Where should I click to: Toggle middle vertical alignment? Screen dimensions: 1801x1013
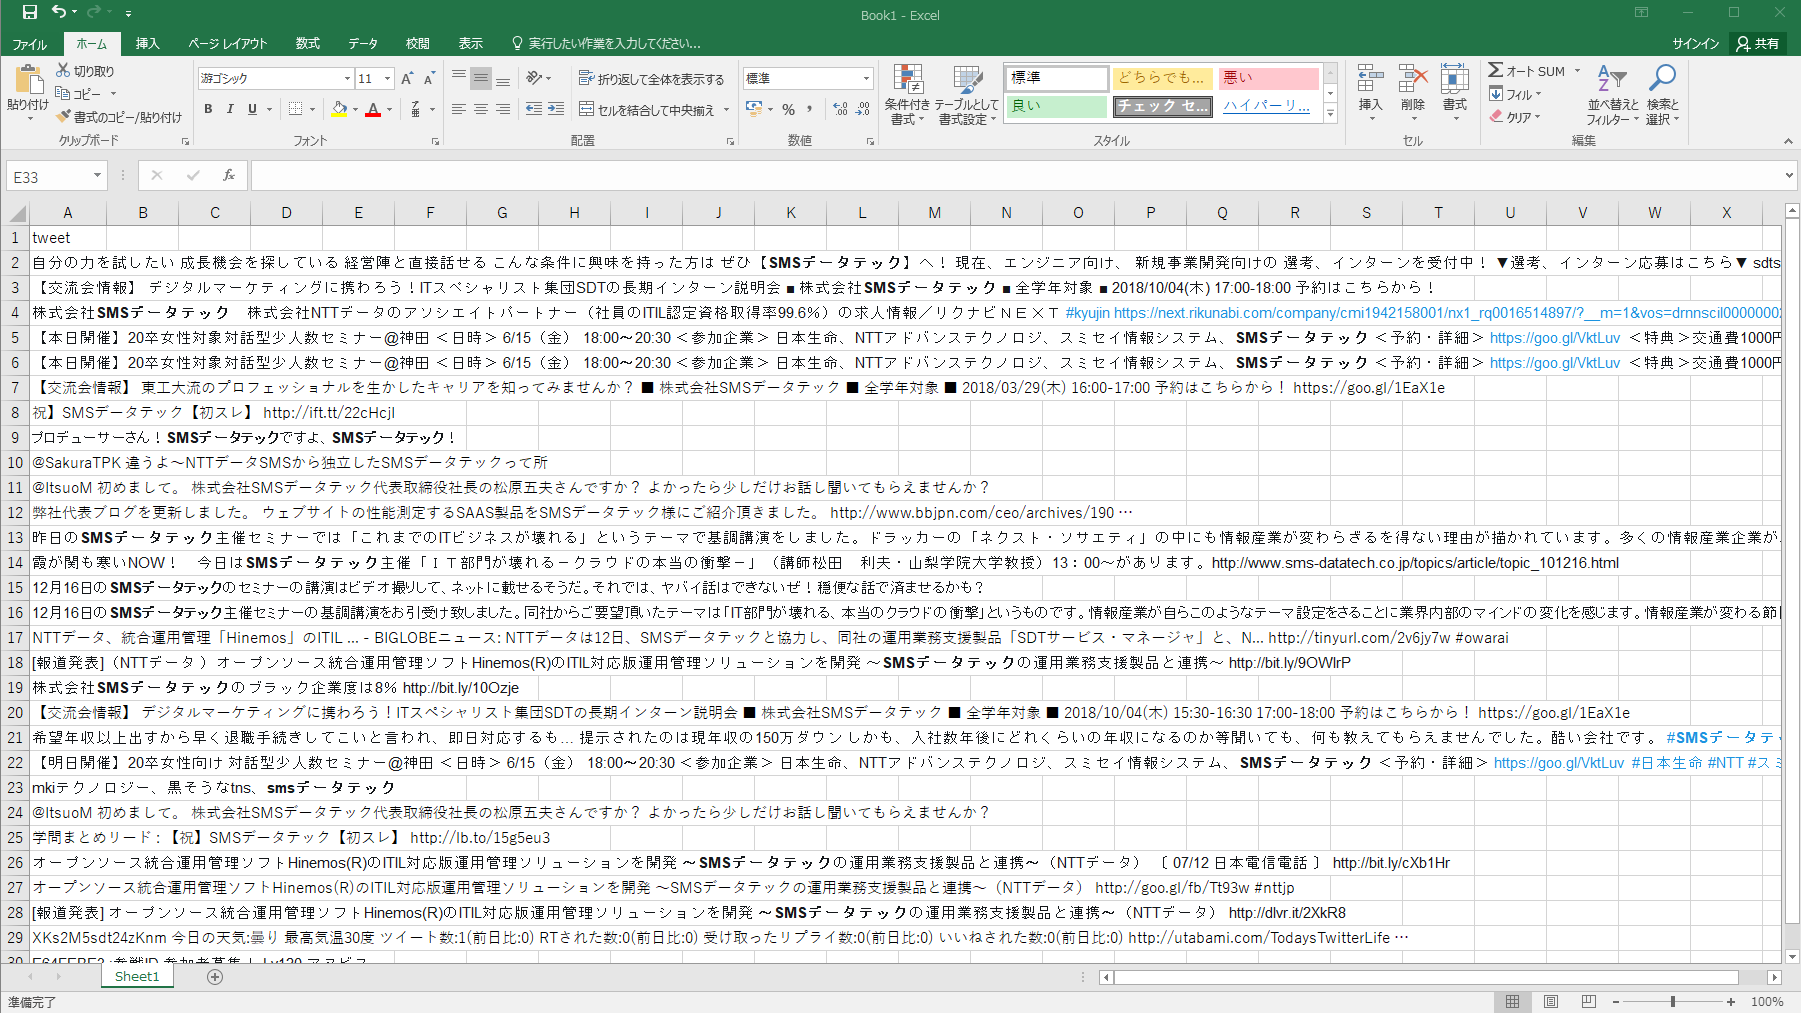(x=481, y=78)
